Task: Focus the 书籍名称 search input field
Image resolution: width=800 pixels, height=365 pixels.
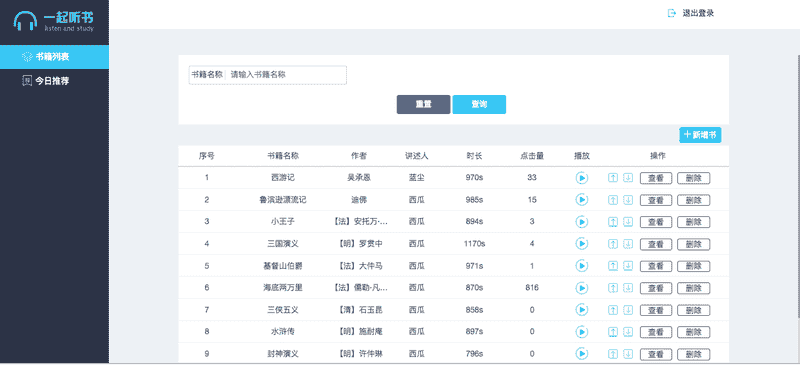Action: [286, 75]
